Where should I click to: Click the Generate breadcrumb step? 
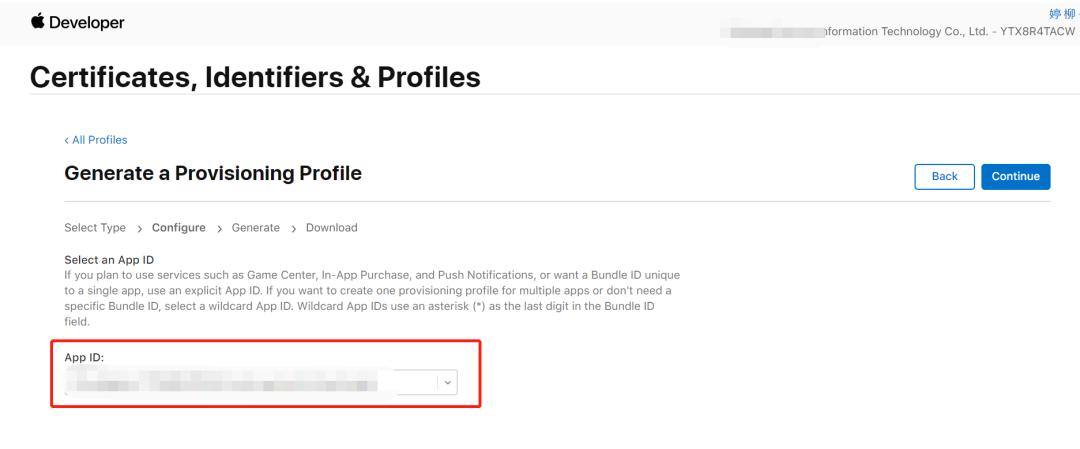click(x=255, y=228)
